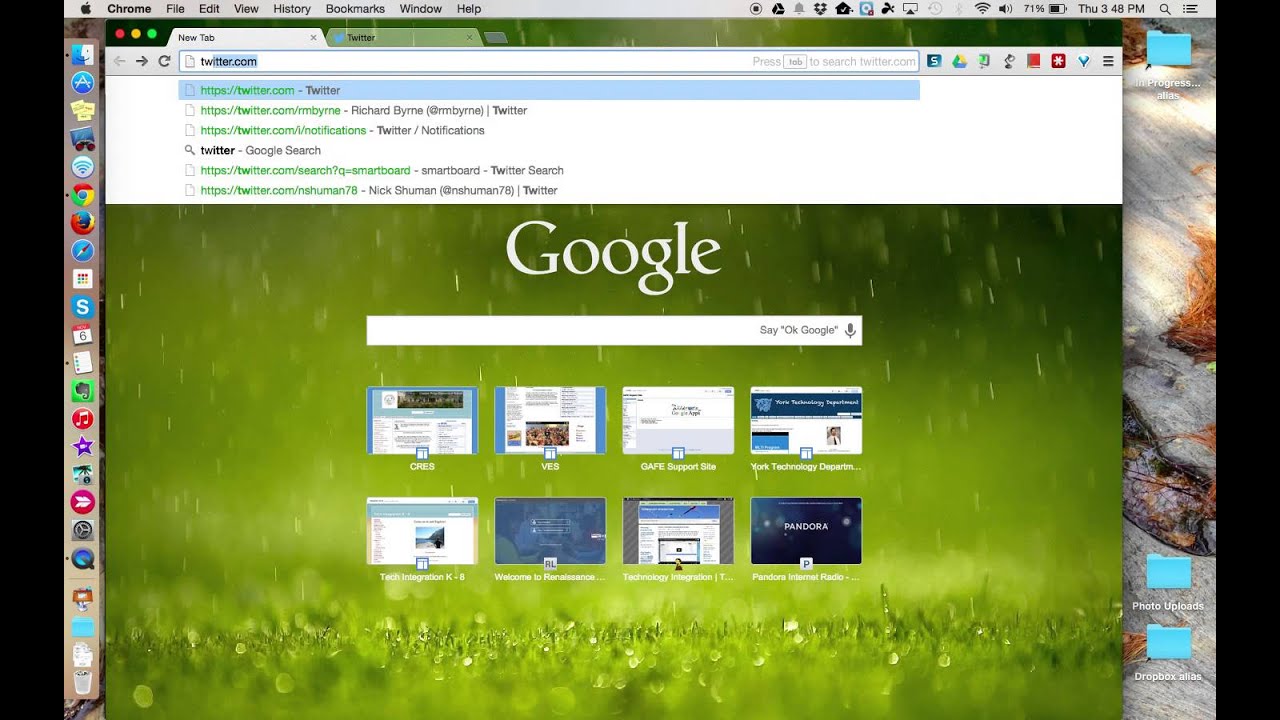Open the Welcome to Renaissance thumbnail

(x=550, y=531)
